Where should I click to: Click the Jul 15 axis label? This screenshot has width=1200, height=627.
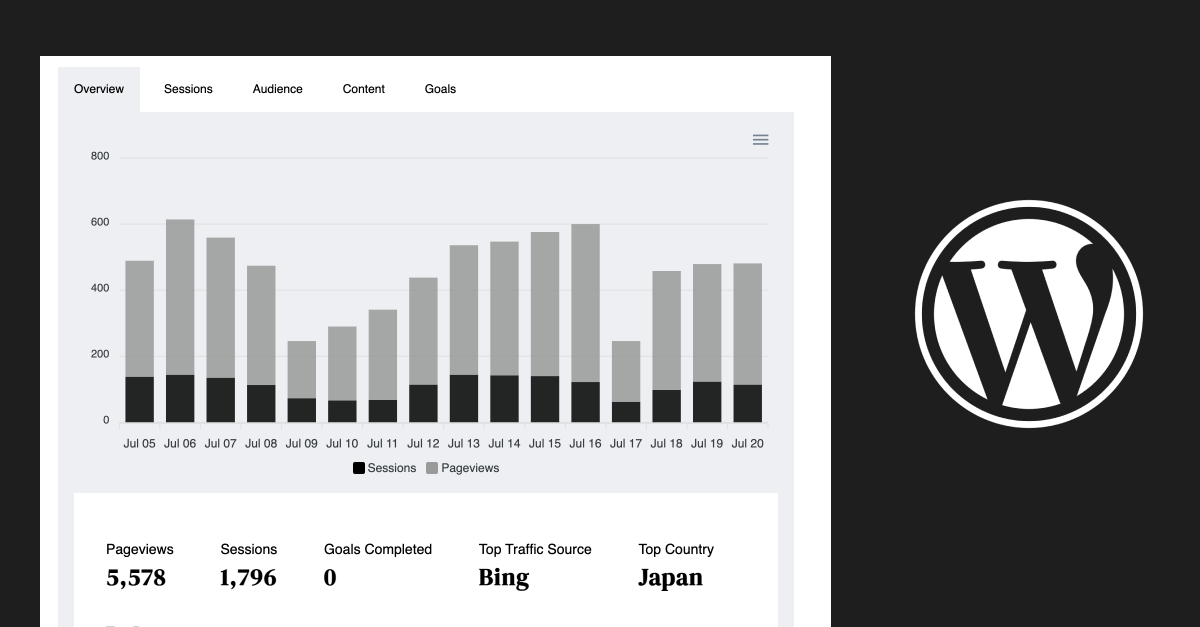(545, 444)
